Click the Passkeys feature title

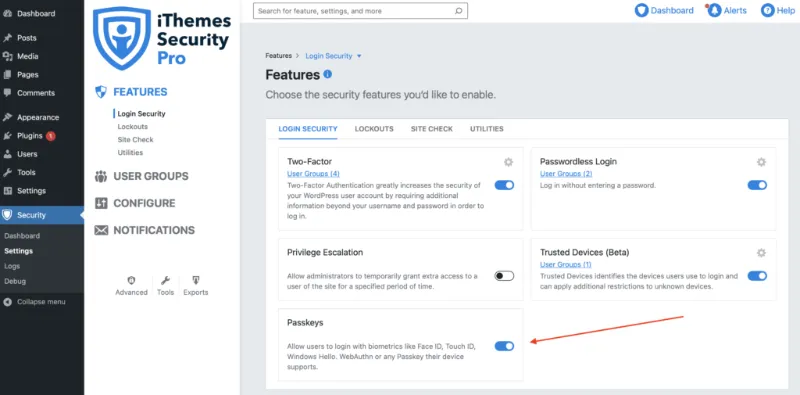(305, 323)
